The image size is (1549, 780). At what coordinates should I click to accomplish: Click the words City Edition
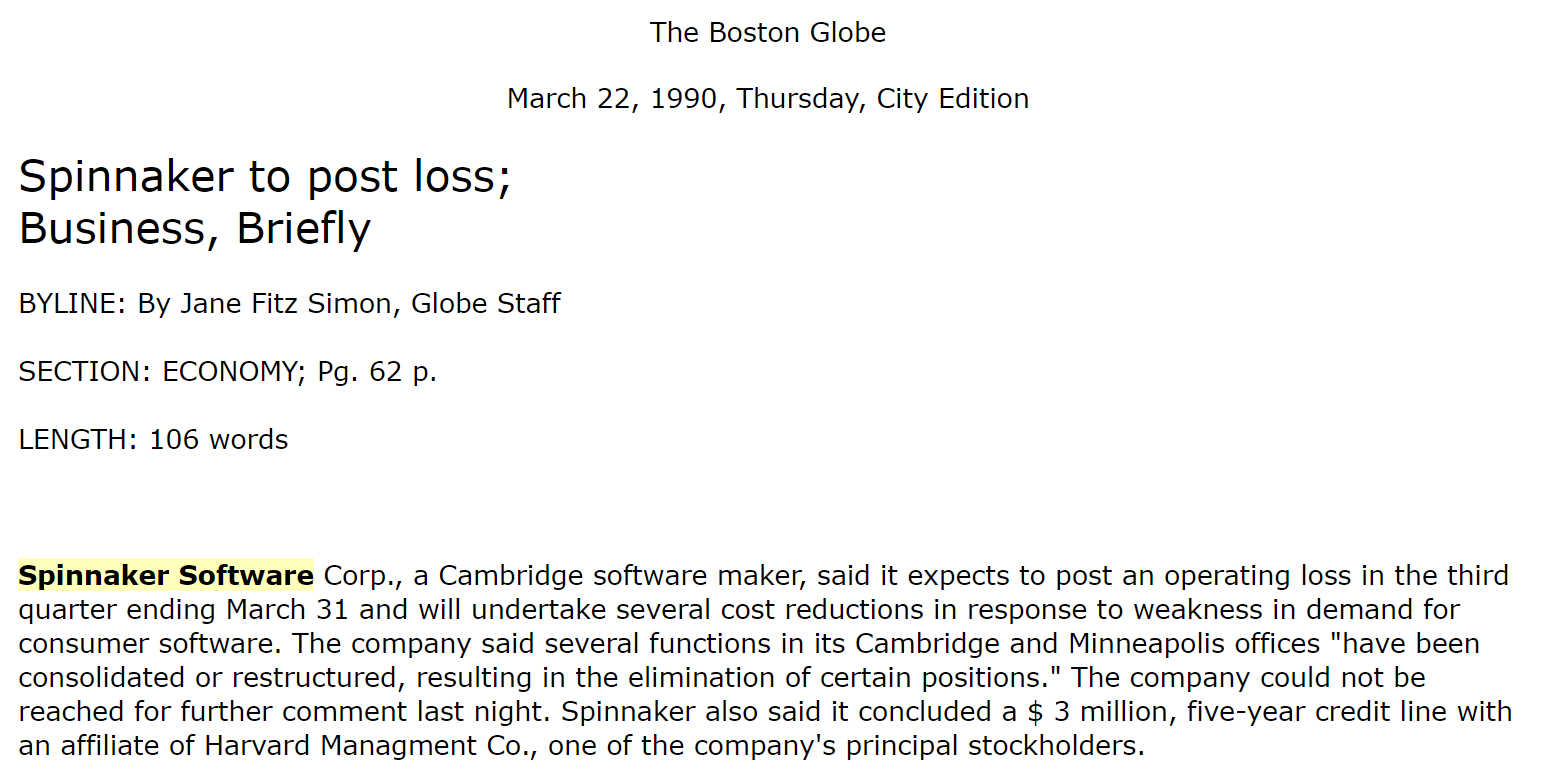pos(953,99)
